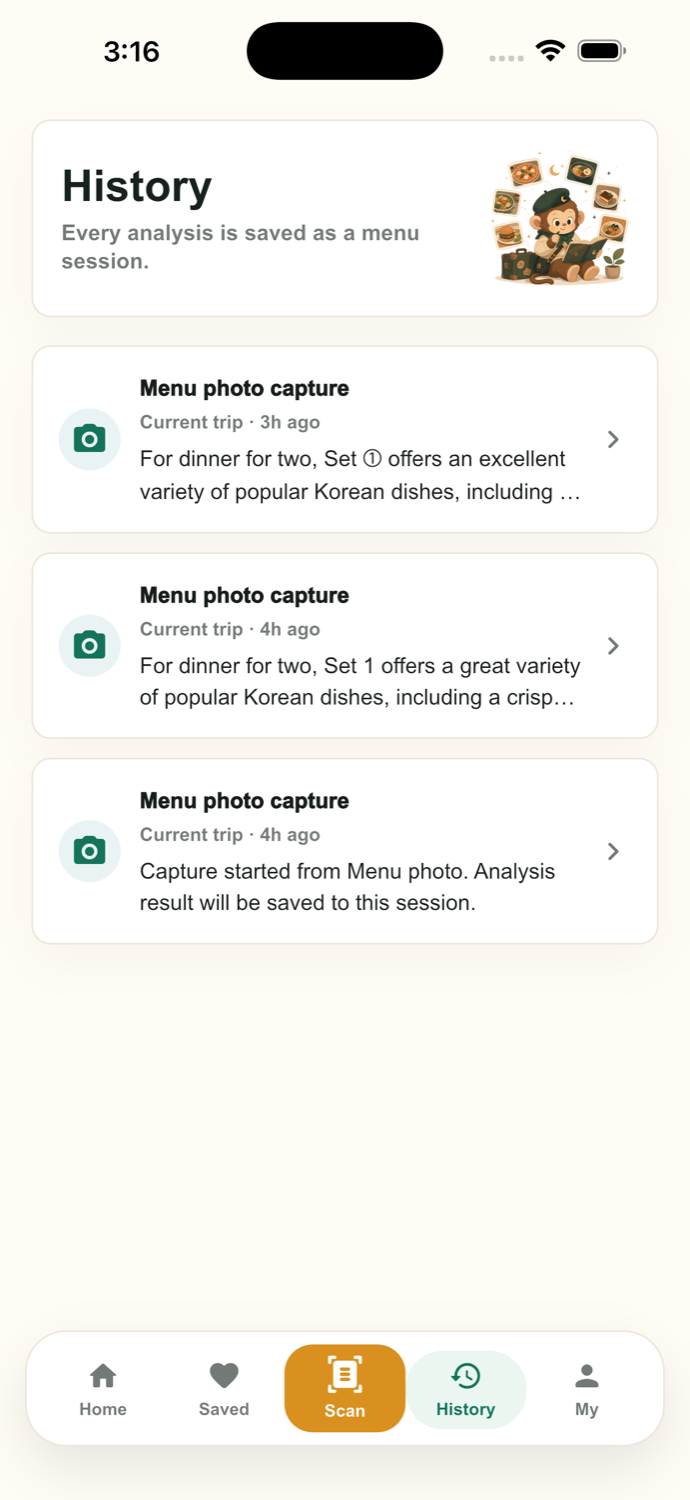Switch to the My tab label
Image resolution: width=690 pixels, height=1500 pixels.
587,1409
